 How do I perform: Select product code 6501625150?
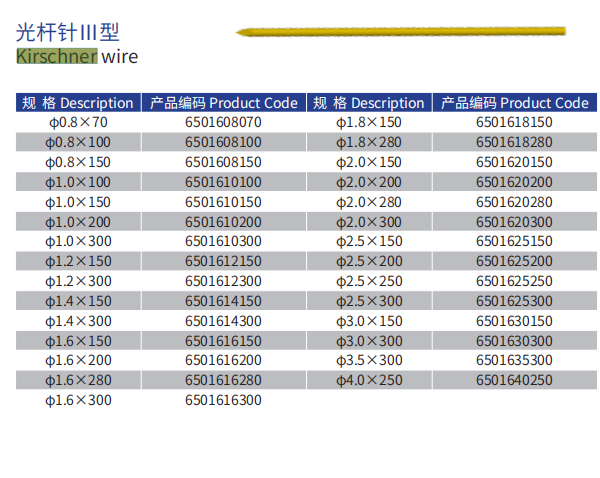point(514,241)
